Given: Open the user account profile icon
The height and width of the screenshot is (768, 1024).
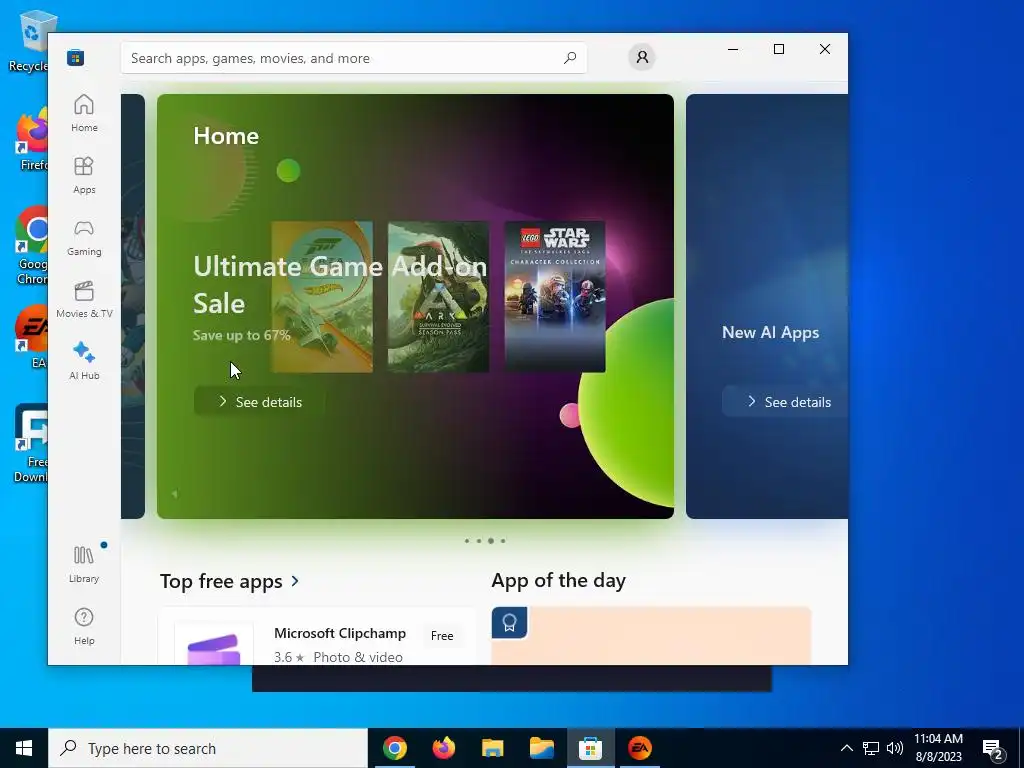Looking at the screenshot, I should (x=642, y=57).
